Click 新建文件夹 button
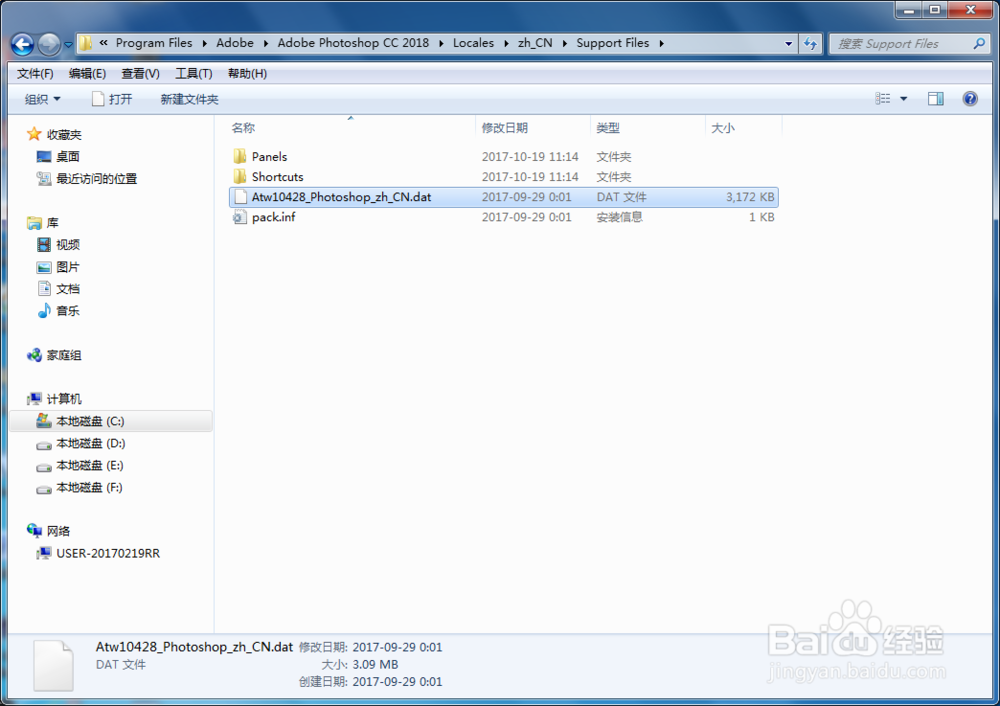Screen dimensions: 1000x706 189,99
